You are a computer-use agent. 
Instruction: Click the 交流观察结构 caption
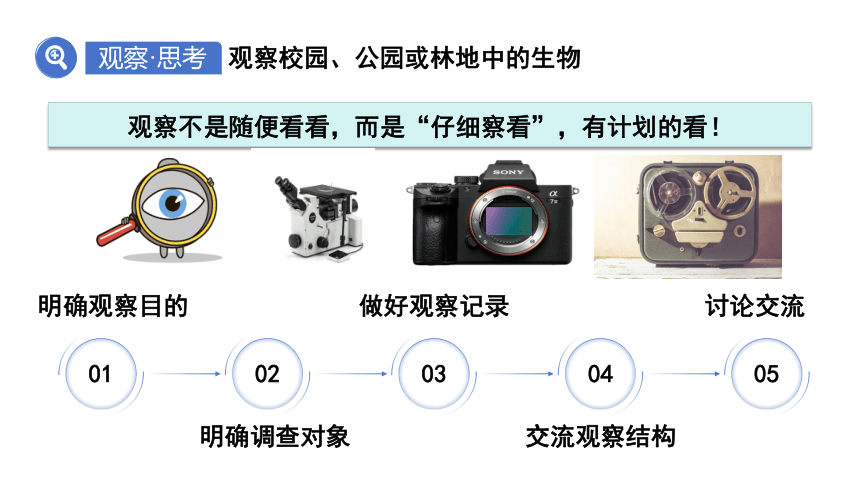click(601, 437)
